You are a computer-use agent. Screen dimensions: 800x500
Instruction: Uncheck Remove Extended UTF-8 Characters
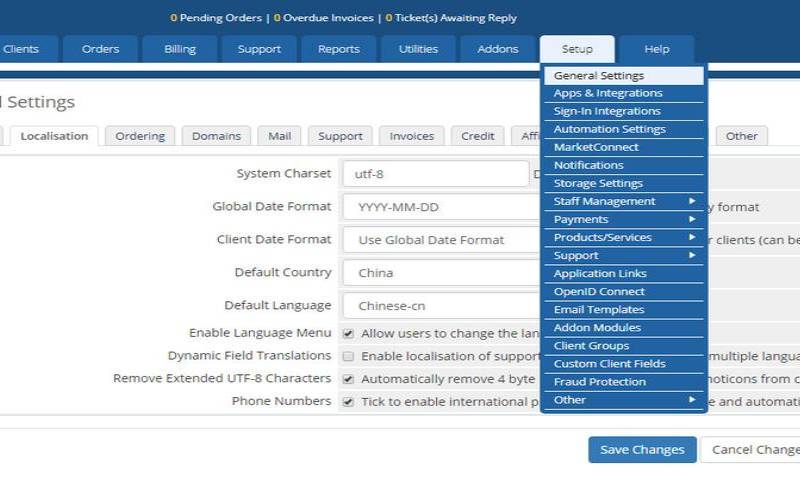[x=348, y=379]
